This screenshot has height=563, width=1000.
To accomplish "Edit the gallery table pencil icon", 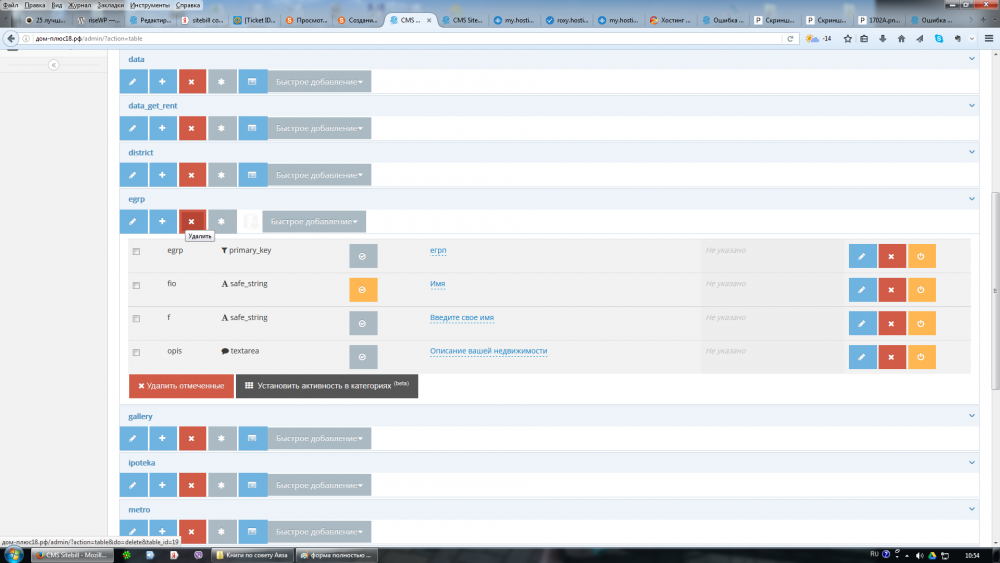I will 133,438.
